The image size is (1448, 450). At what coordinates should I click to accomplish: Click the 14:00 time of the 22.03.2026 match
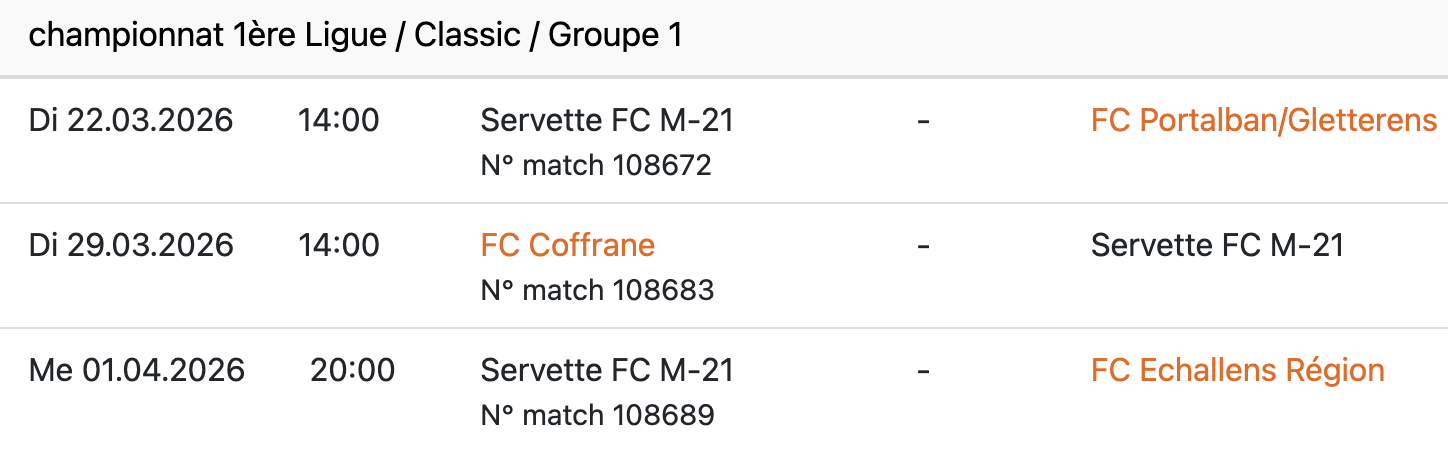[338, 121]
